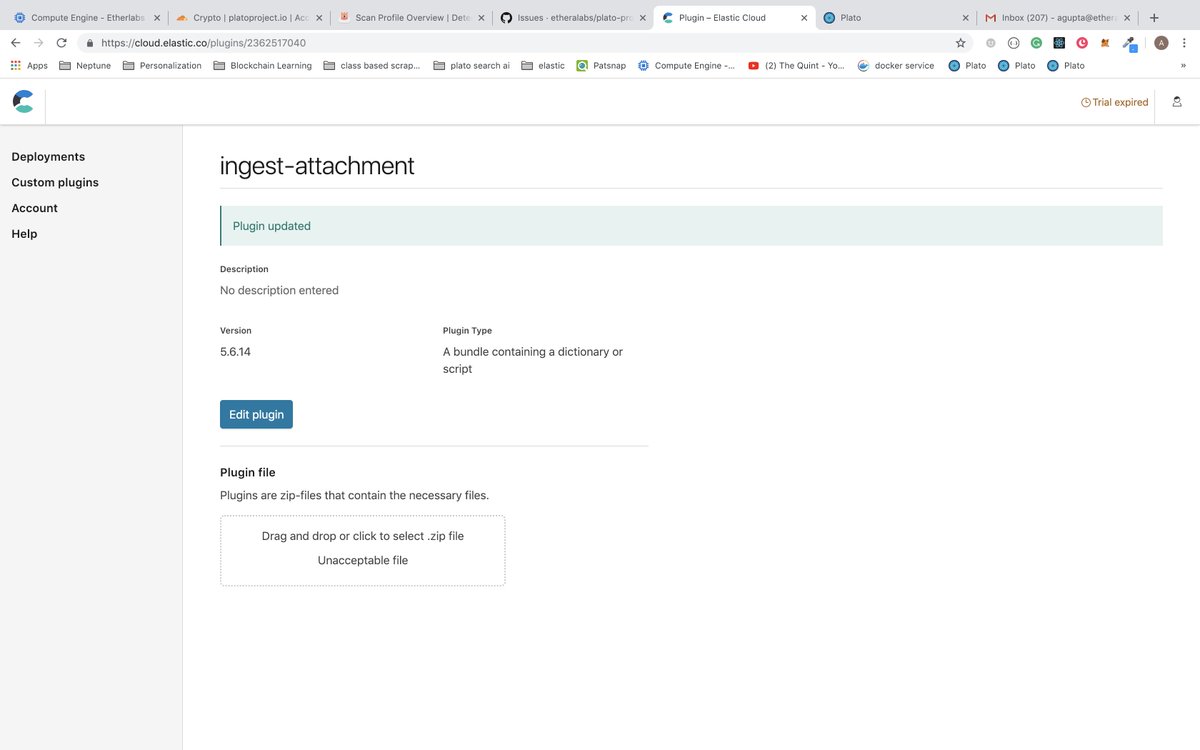Click the Grammarly extension icon

(x=1036, y=43)
